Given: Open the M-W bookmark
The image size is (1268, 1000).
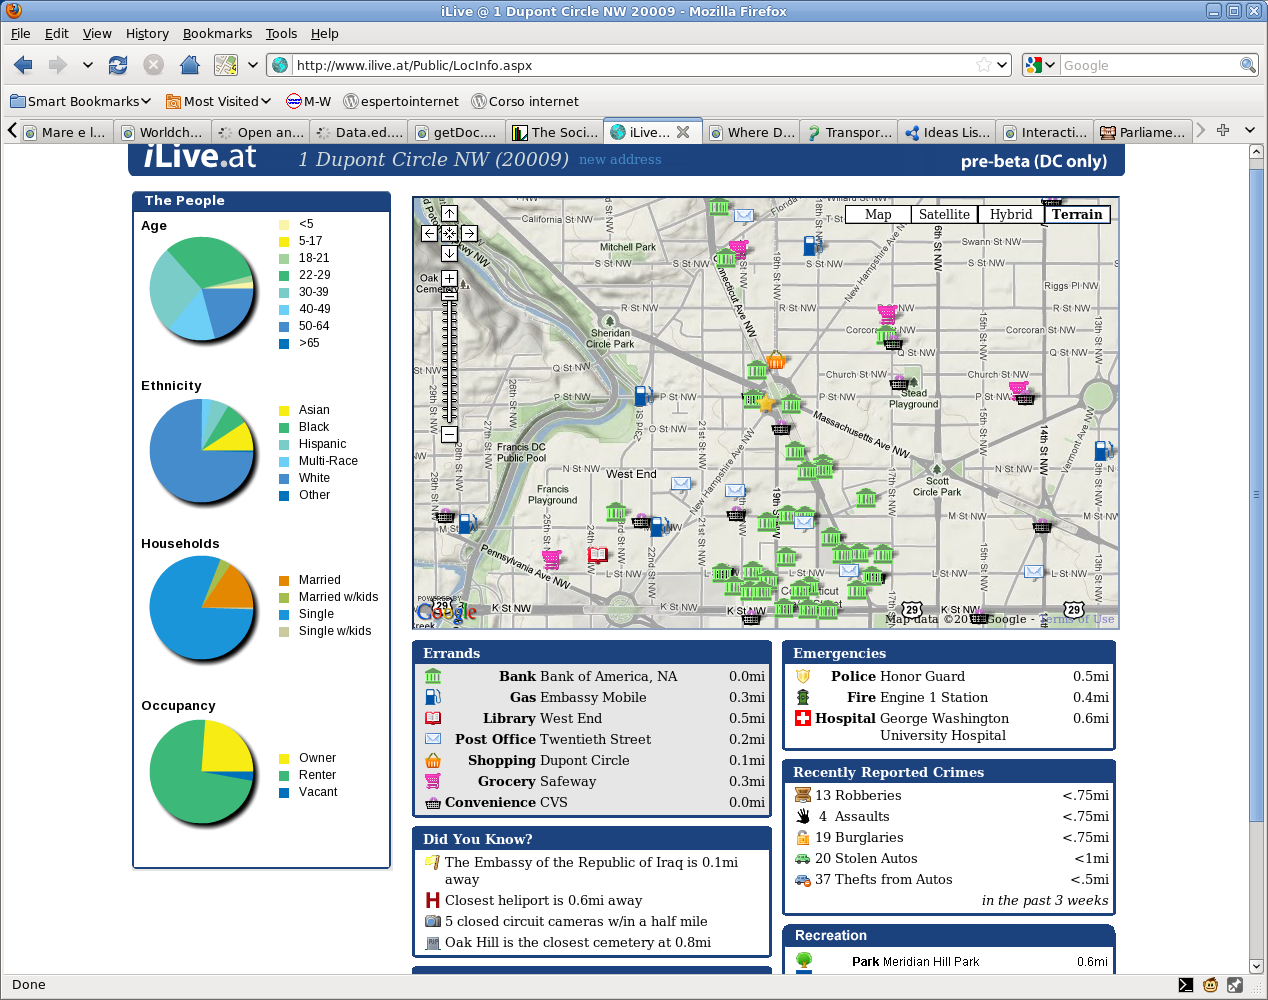Looking at the screenshot, I should [x=309, y=101].
